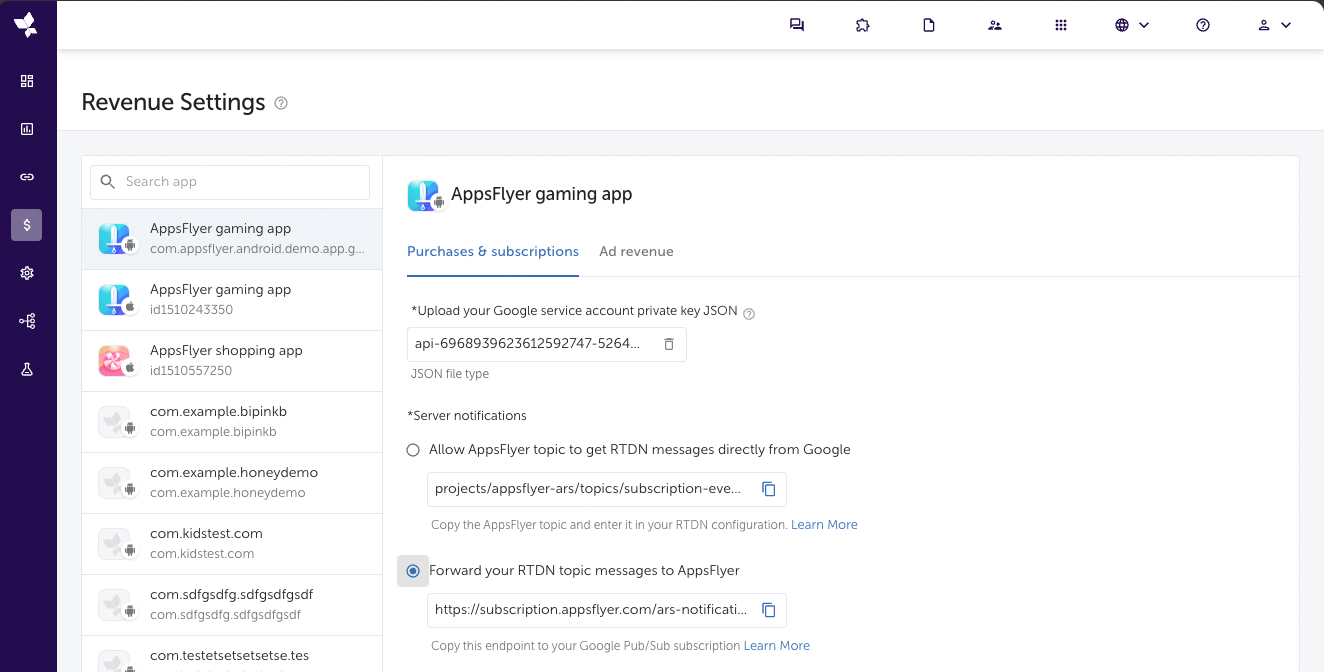
Task: Open the chat messages icon in header
Action: 797,25
